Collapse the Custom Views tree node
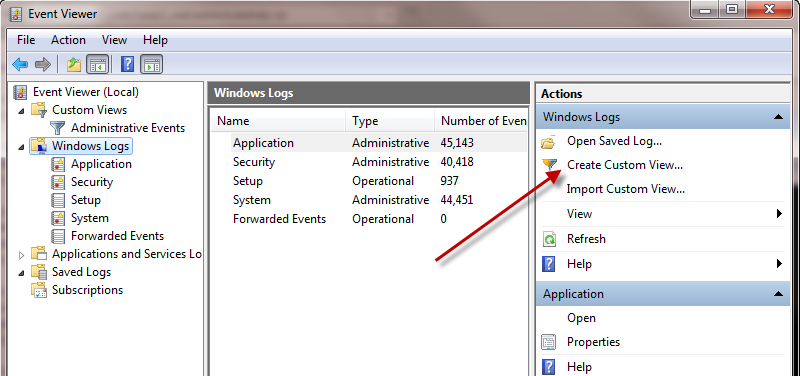Viewport: 800px width, 376px height. pos(21,111)
